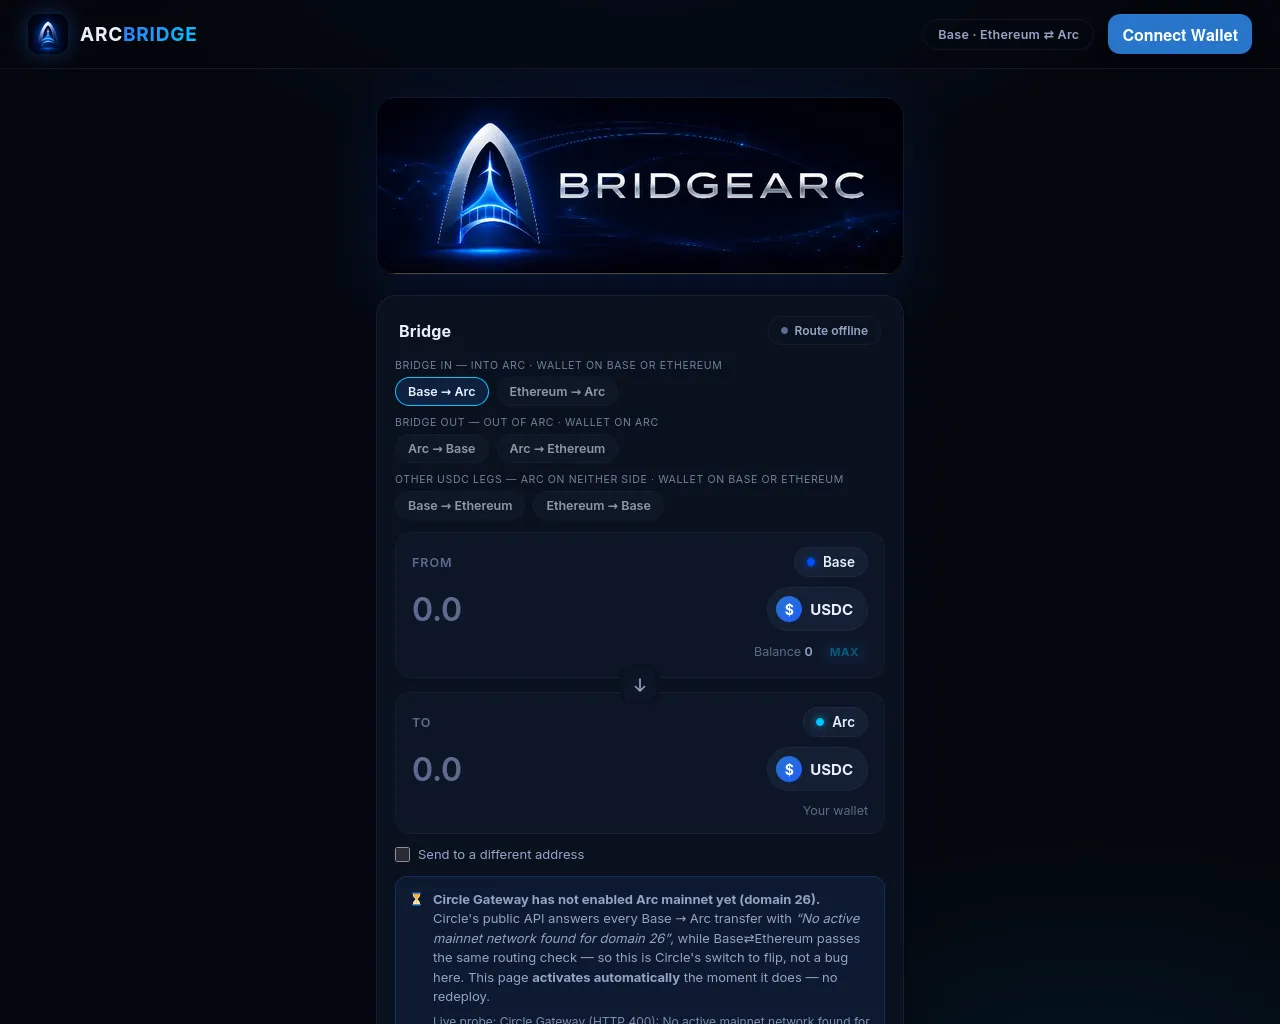Click the ARCBRIDGE brand name
Screen dimensions: 1280x1024
pos(138,34)
